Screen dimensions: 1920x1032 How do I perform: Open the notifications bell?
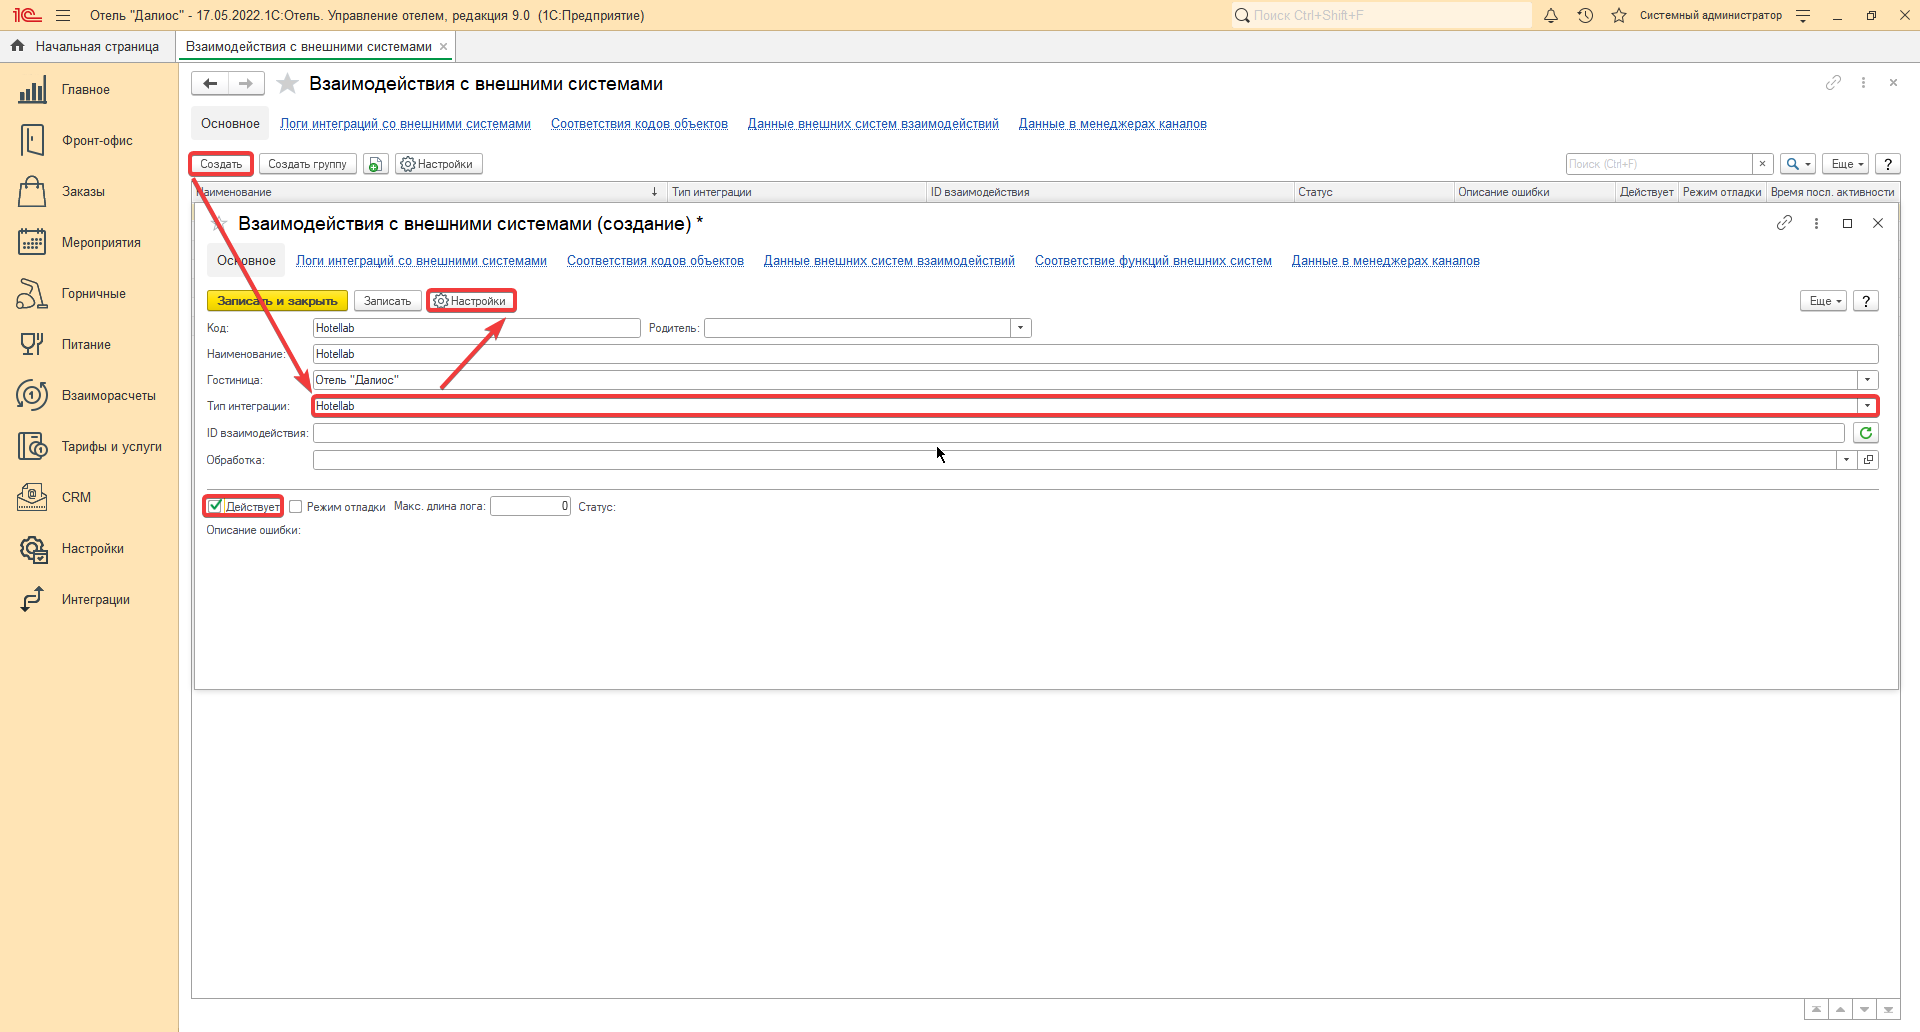[1551, 15]
